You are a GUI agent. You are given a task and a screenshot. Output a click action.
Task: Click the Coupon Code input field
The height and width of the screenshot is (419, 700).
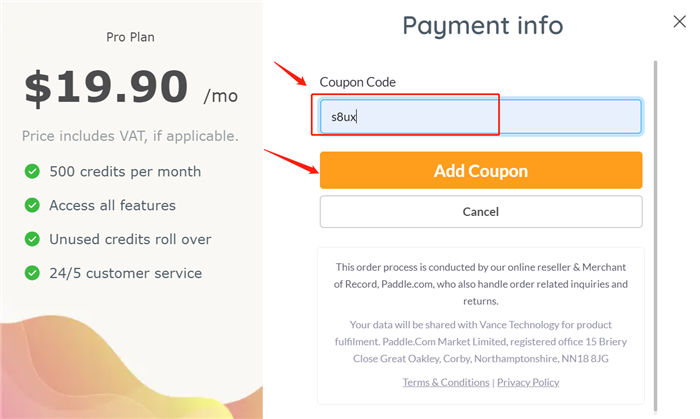coord(481,116)
